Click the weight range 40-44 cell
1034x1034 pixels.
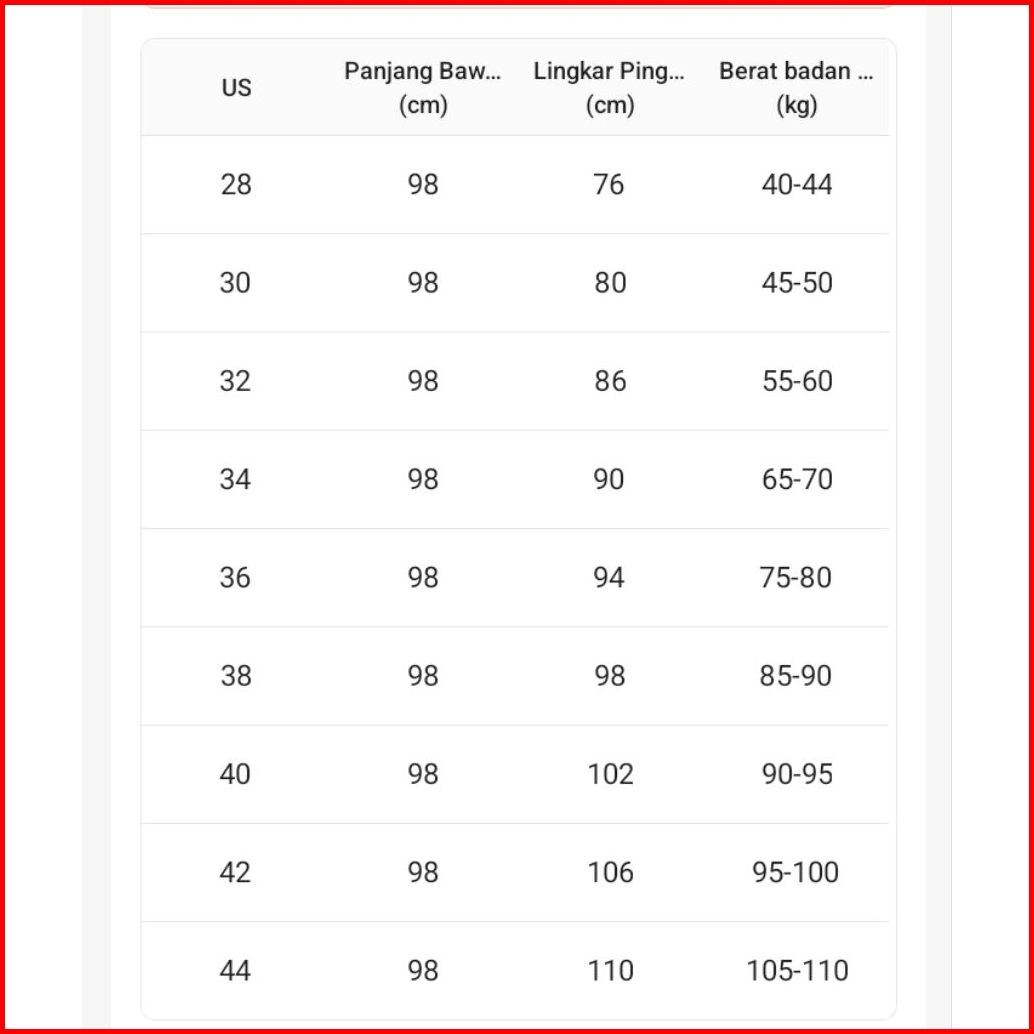[797, 185]
